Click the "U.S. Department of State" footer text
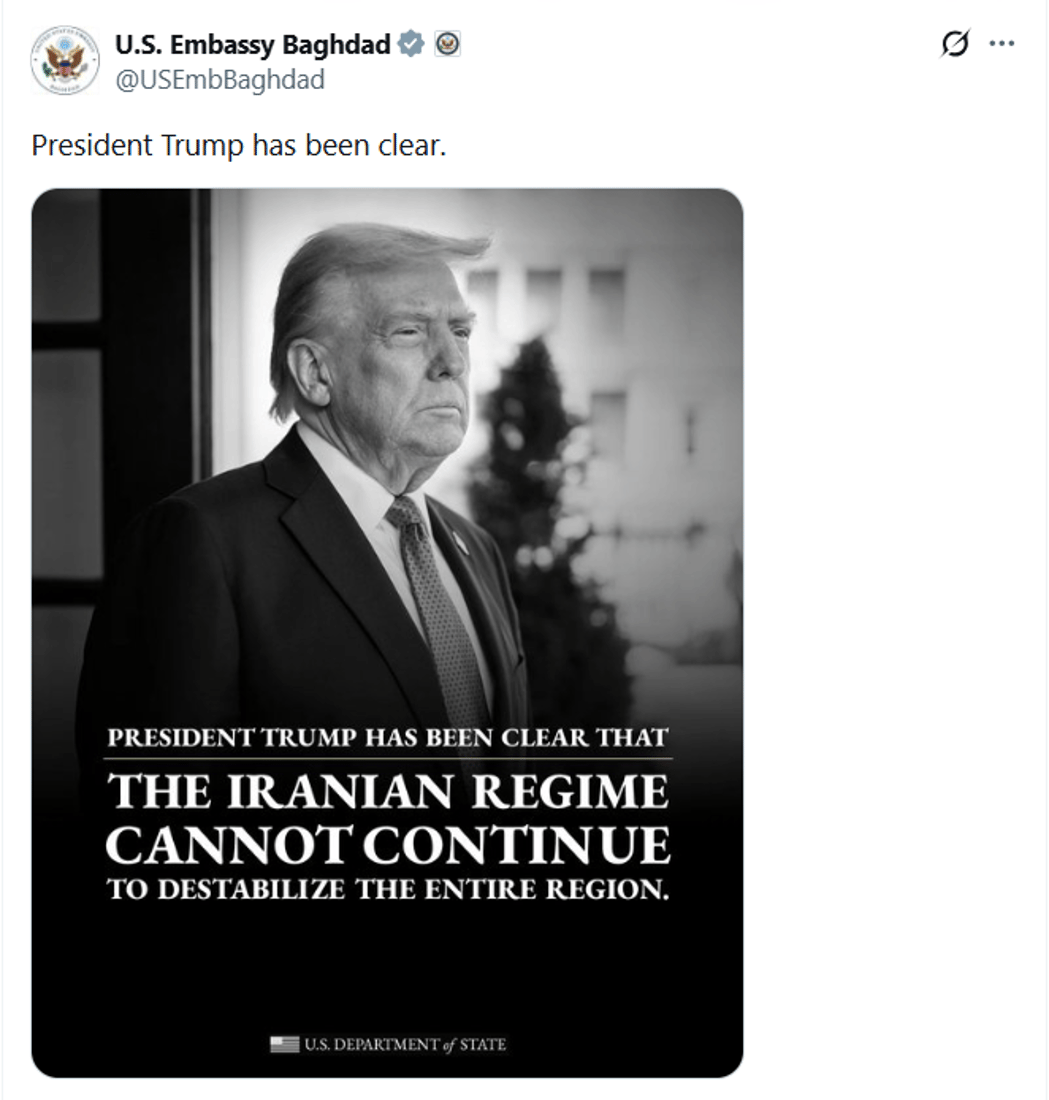The image size is (1049, 1100). (405, 1045)
